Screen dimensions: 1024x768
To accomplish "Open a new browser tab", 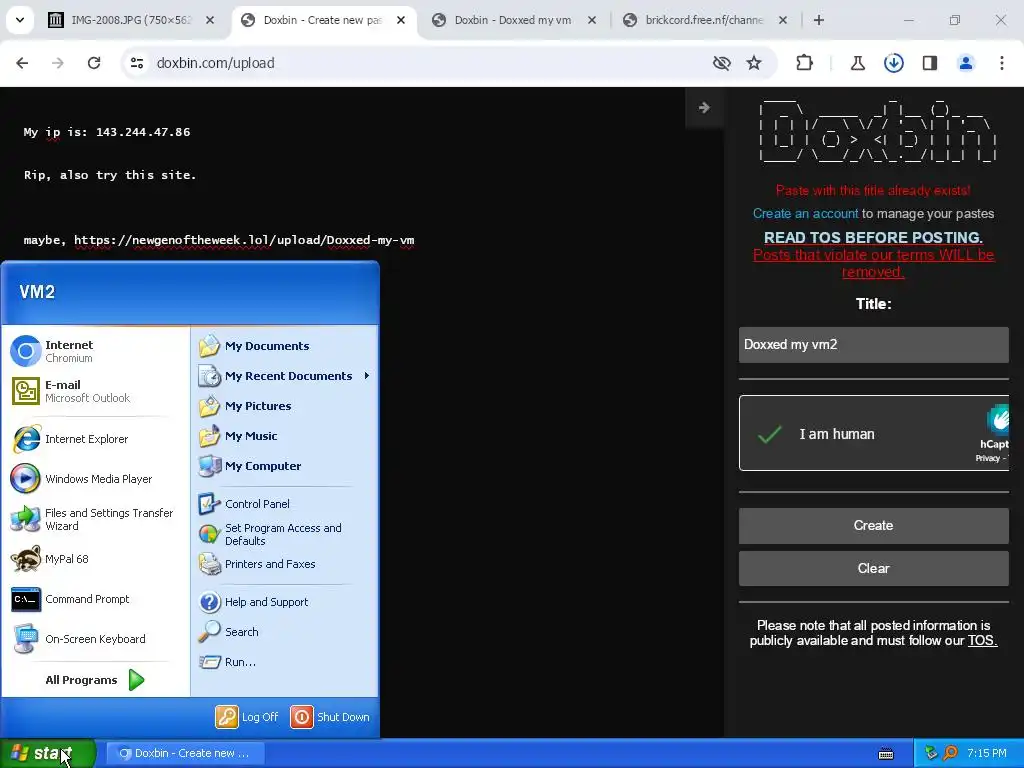I will click(x=818, y=20).
